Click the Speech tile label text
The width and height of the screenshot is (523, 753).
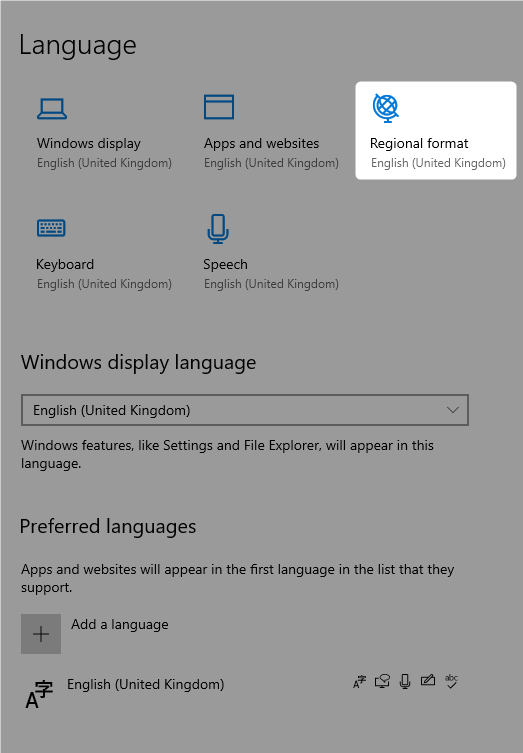click(225, 265)
